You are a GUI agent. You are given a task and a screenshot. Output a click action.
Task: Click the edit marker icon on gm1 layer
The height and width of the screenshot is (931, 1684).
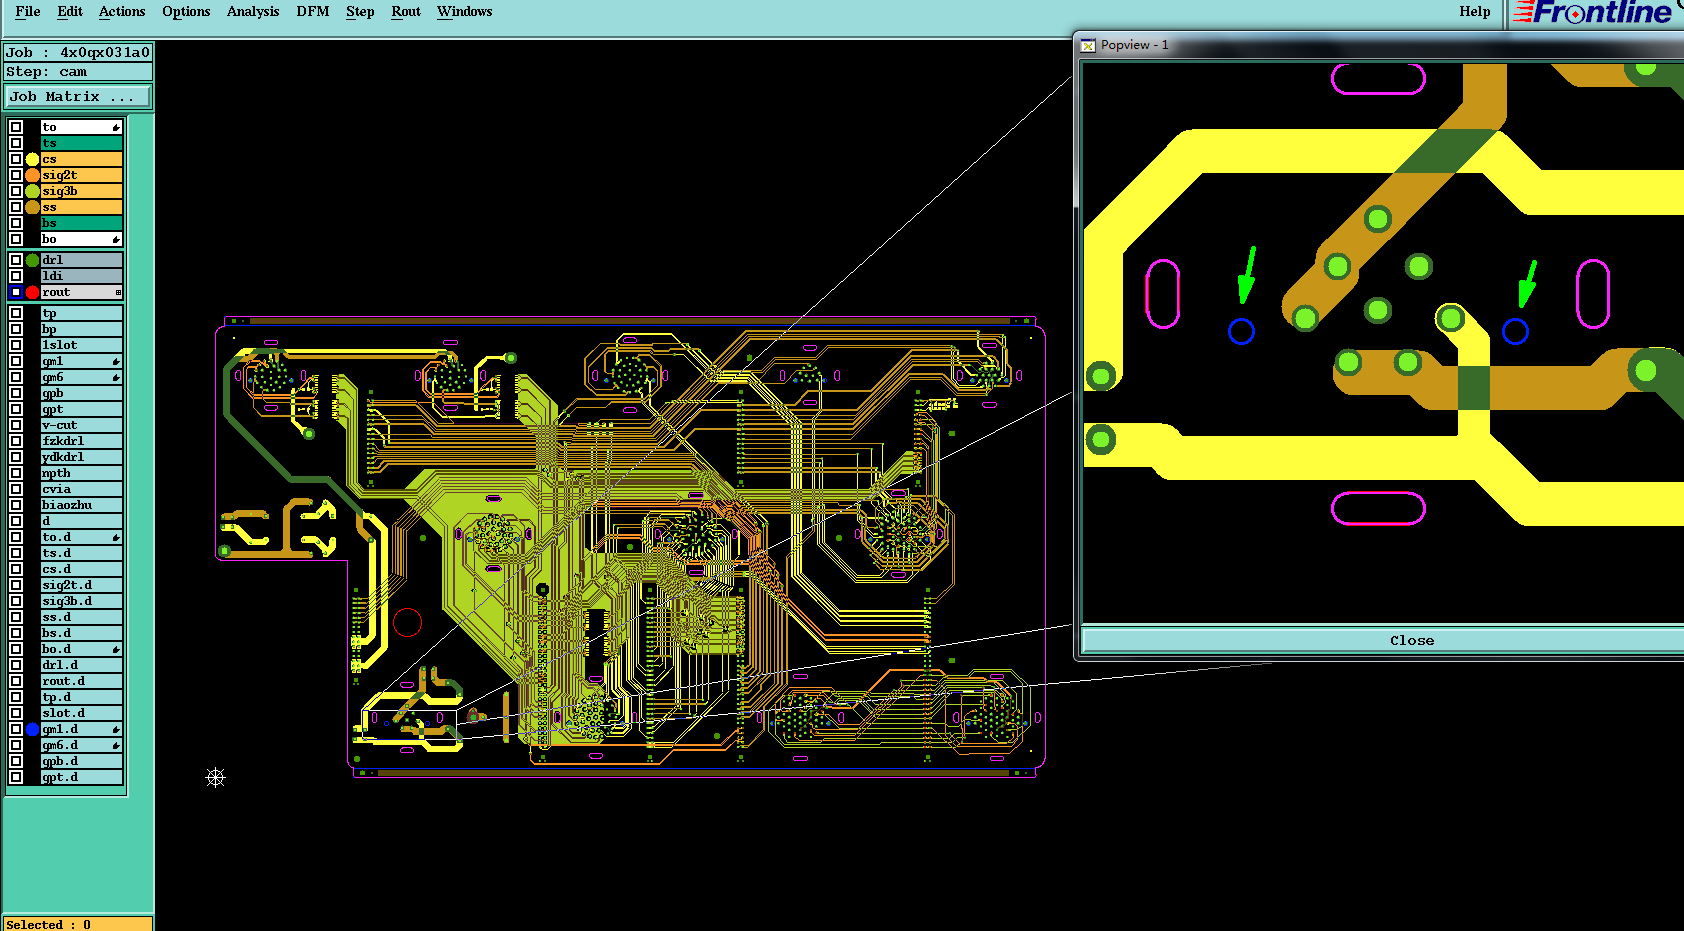[x=116, y=362]
